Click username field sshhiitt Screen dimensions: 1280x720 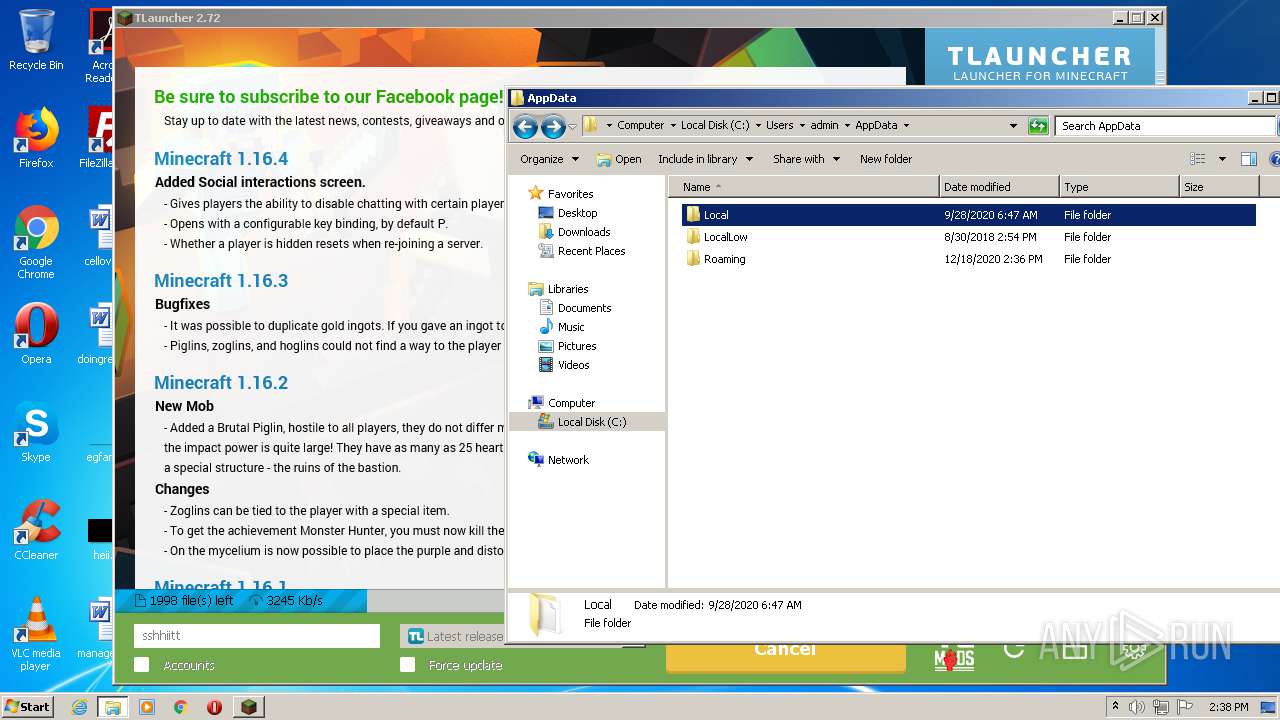257,636
